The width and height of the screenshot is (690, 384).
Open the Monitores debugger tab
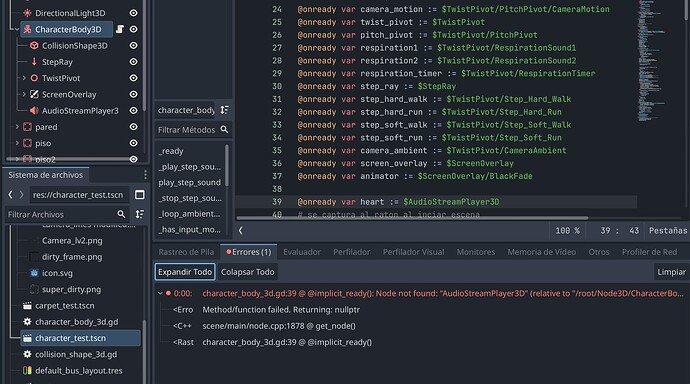pos(476,252)
